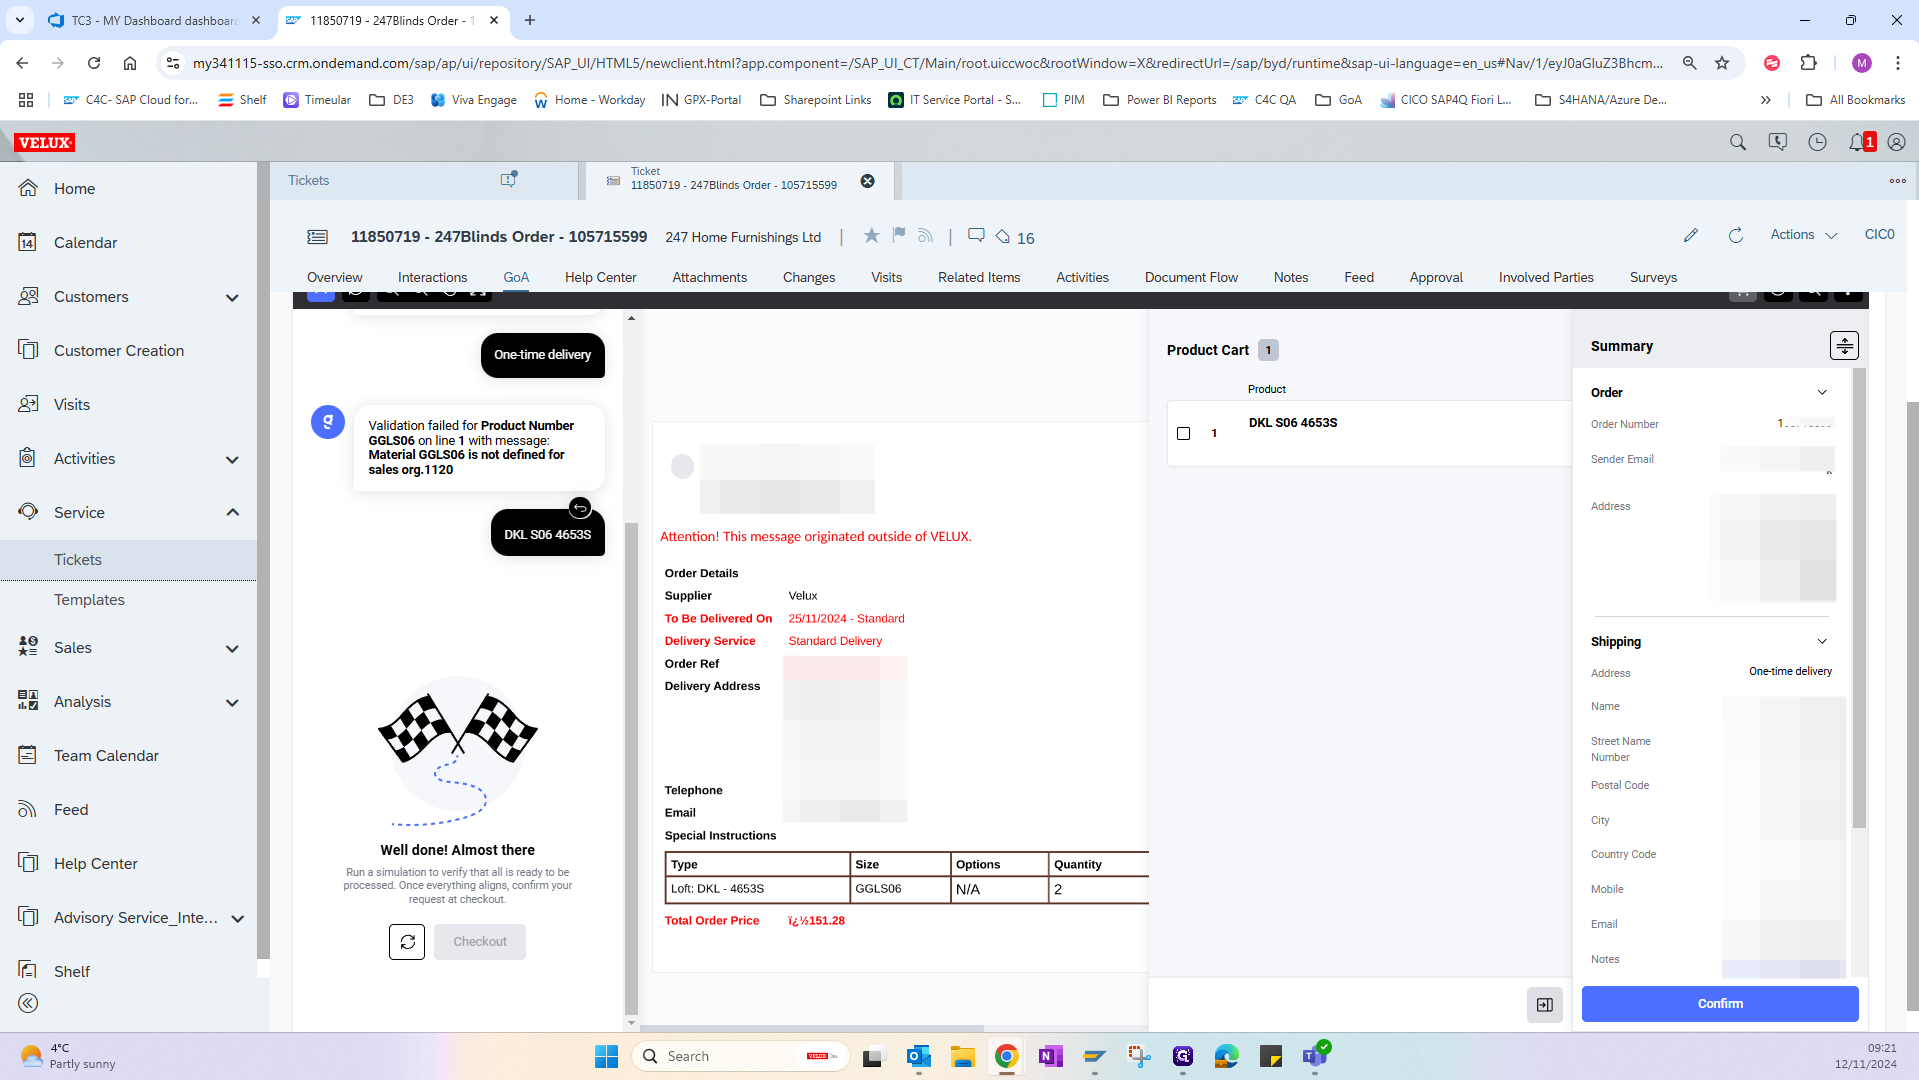Open the ticket comments speech bubble icon
This screenshot has width=1919, height=1080.
pyautogui.click(x=976, y=235)
